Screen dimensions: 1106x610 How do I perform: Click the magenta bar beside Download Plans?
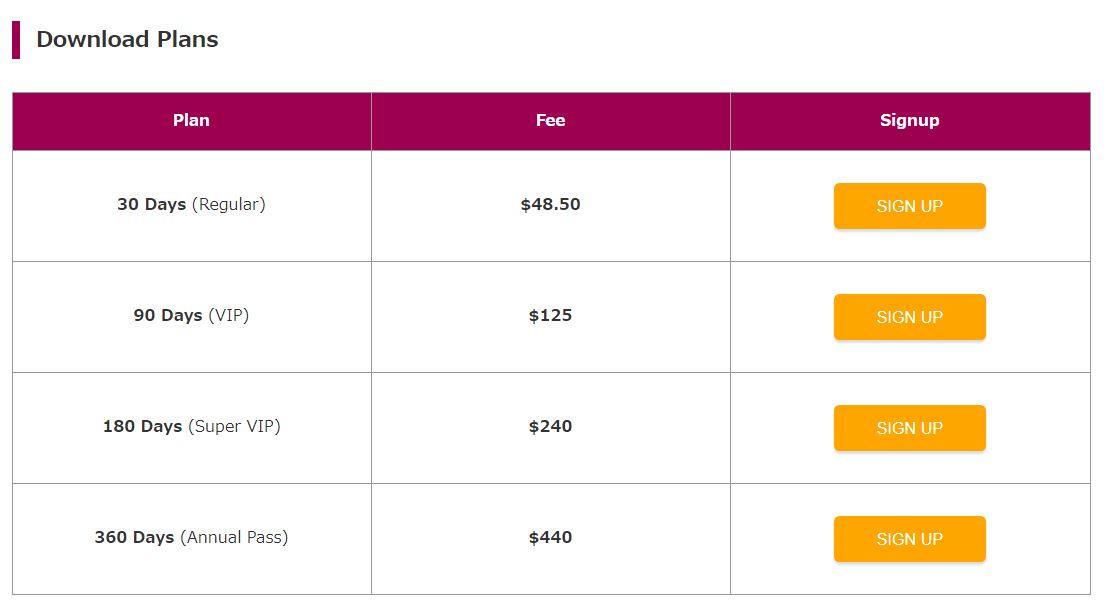pyautogui.click(x=16, y=40)
